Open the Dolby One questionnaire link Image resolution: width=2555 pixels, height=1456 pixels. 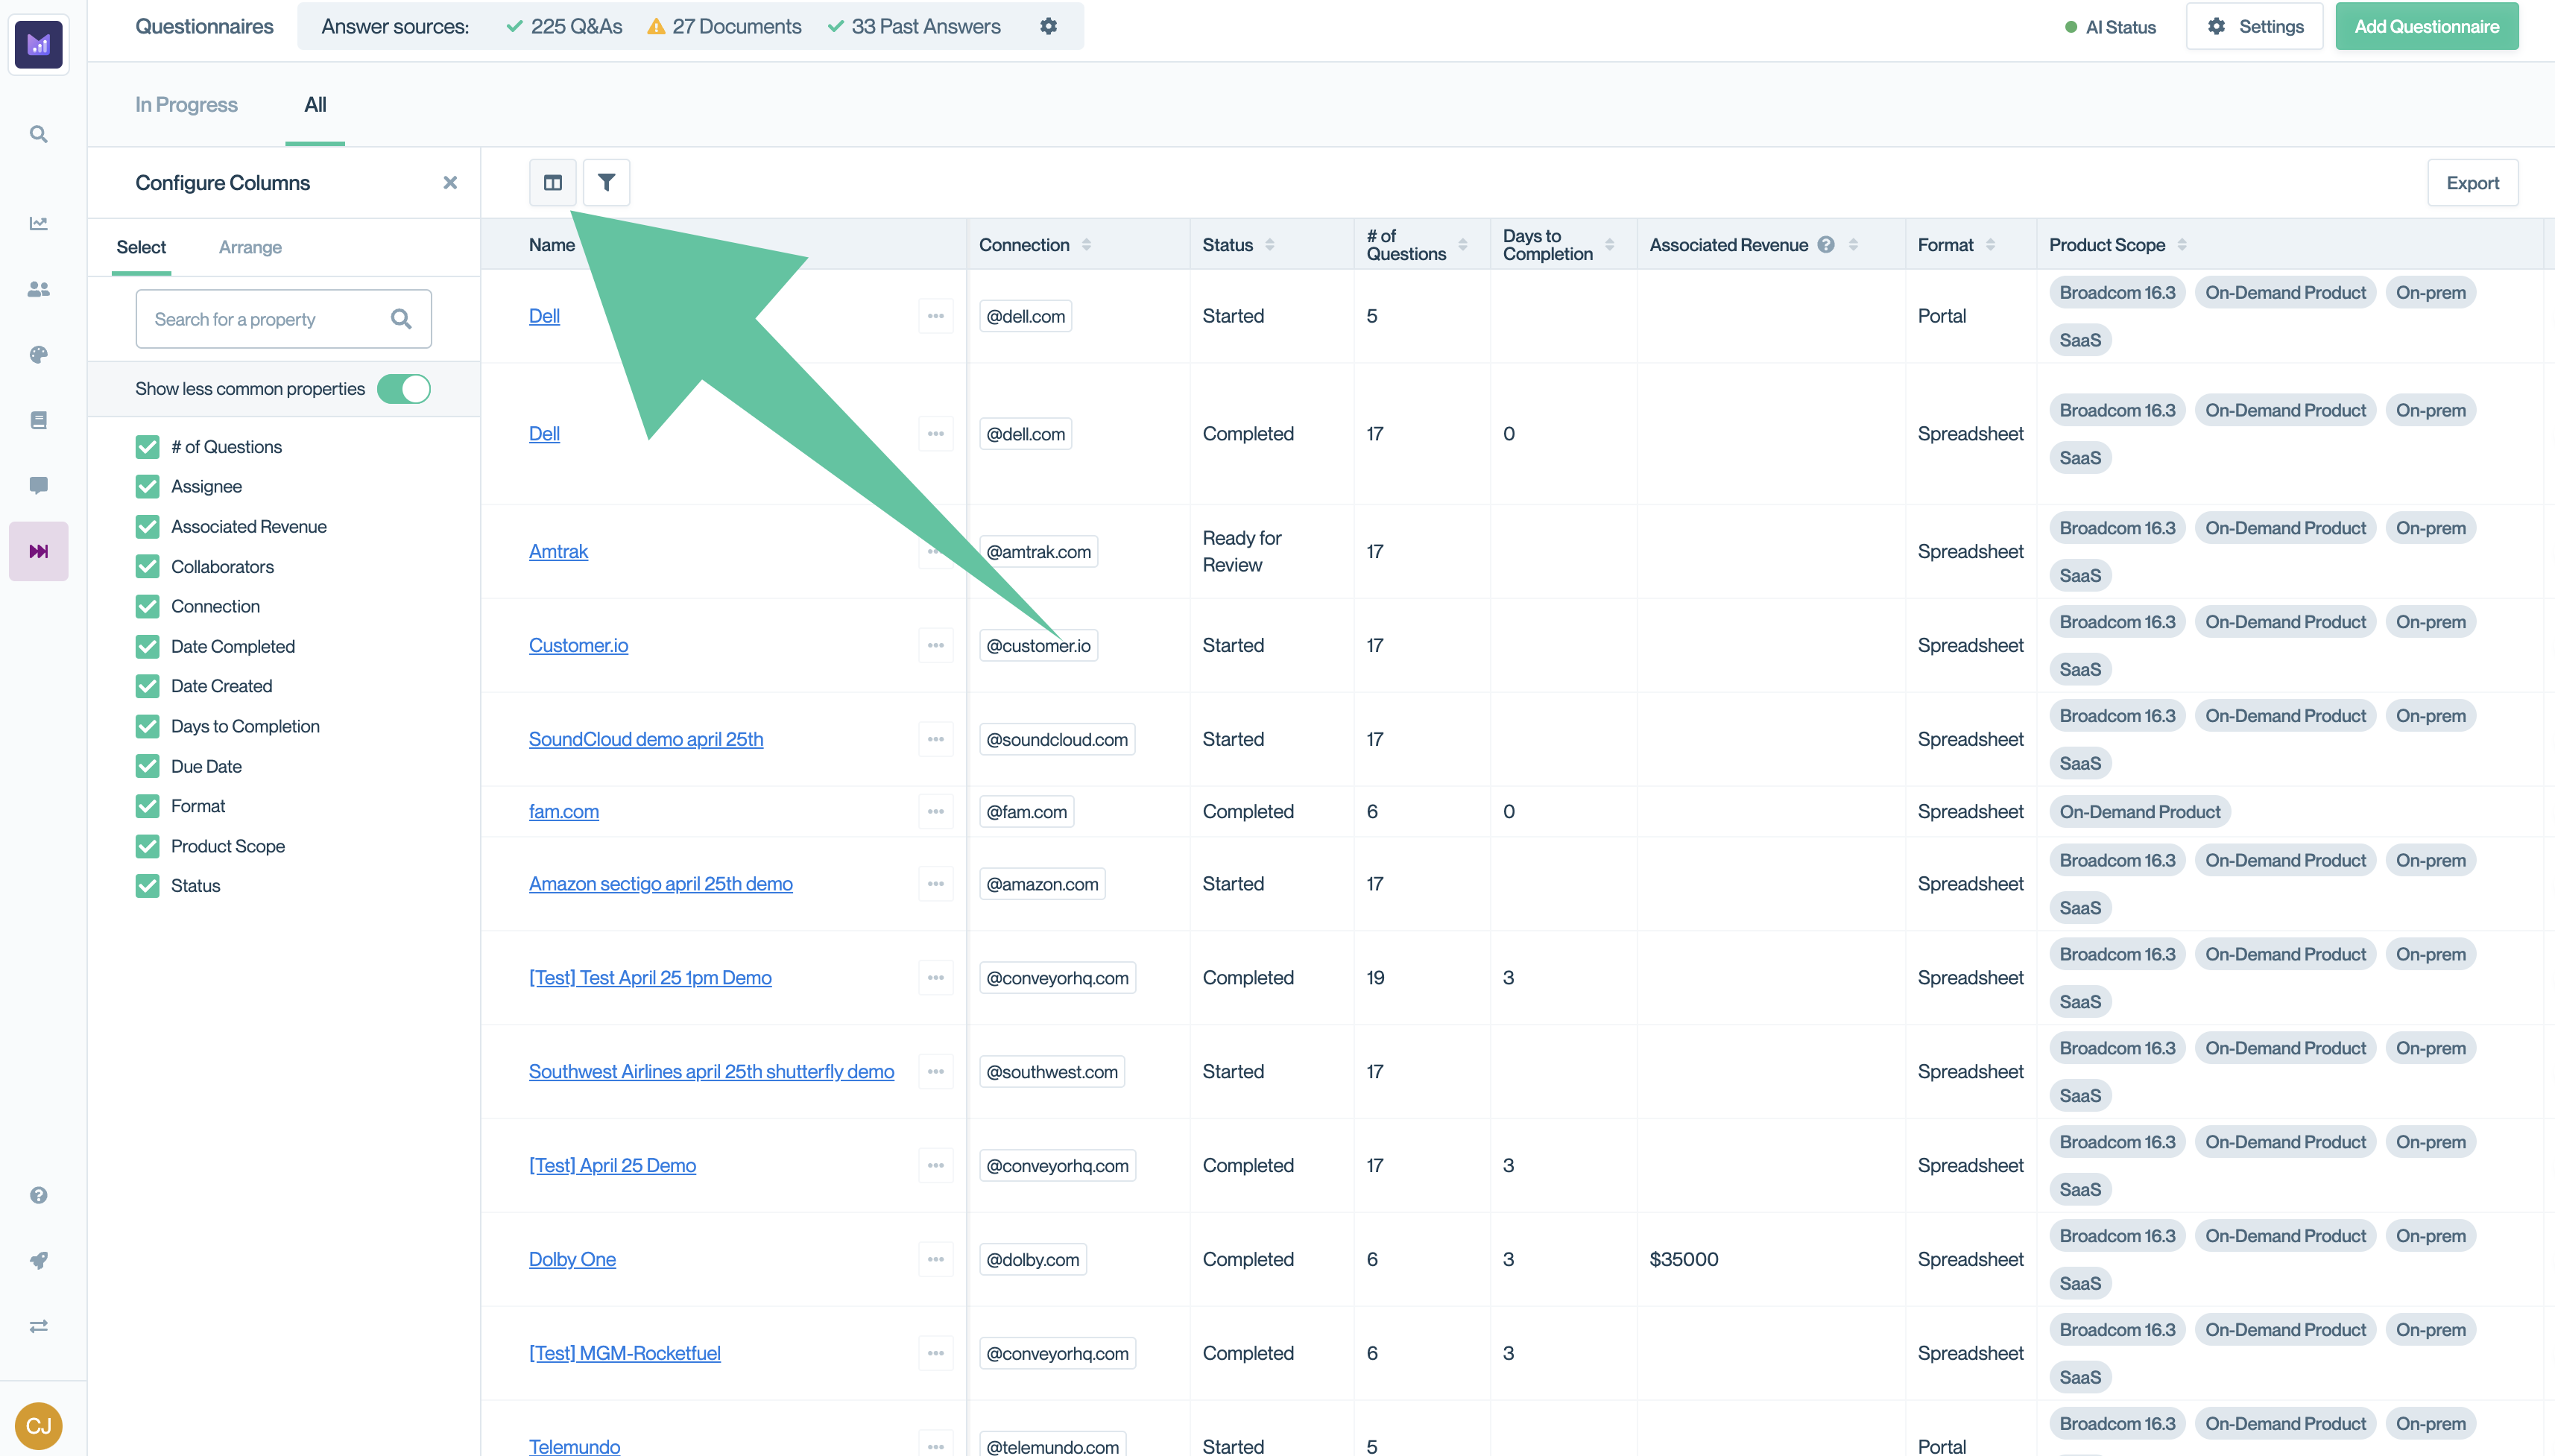click(x=572, y=1259)
